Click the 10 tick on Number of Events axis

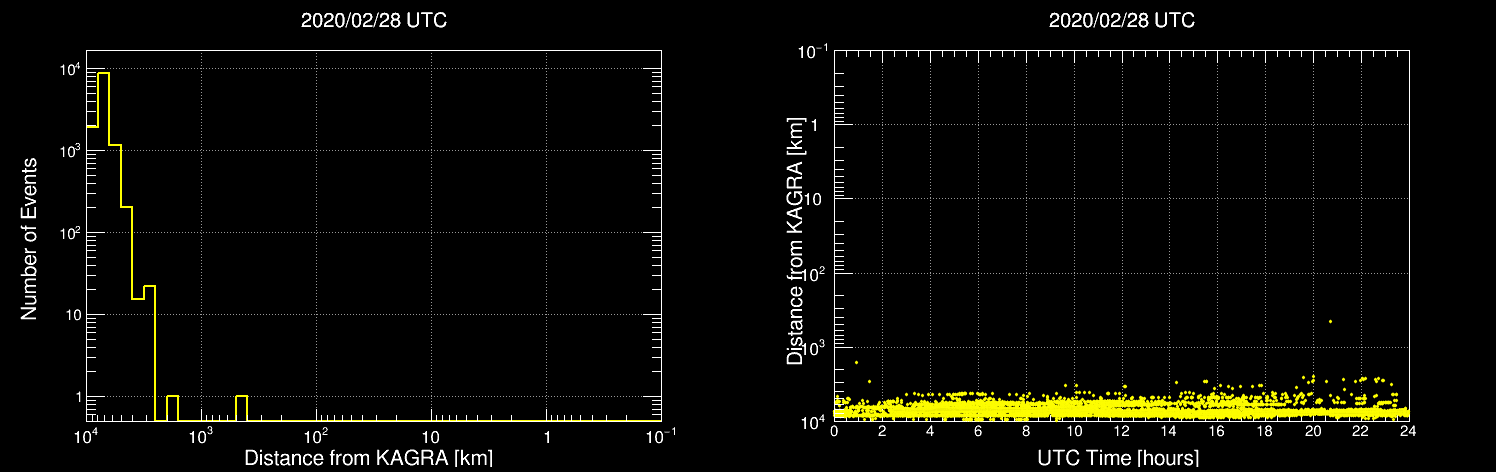click(x=72, y=315)
